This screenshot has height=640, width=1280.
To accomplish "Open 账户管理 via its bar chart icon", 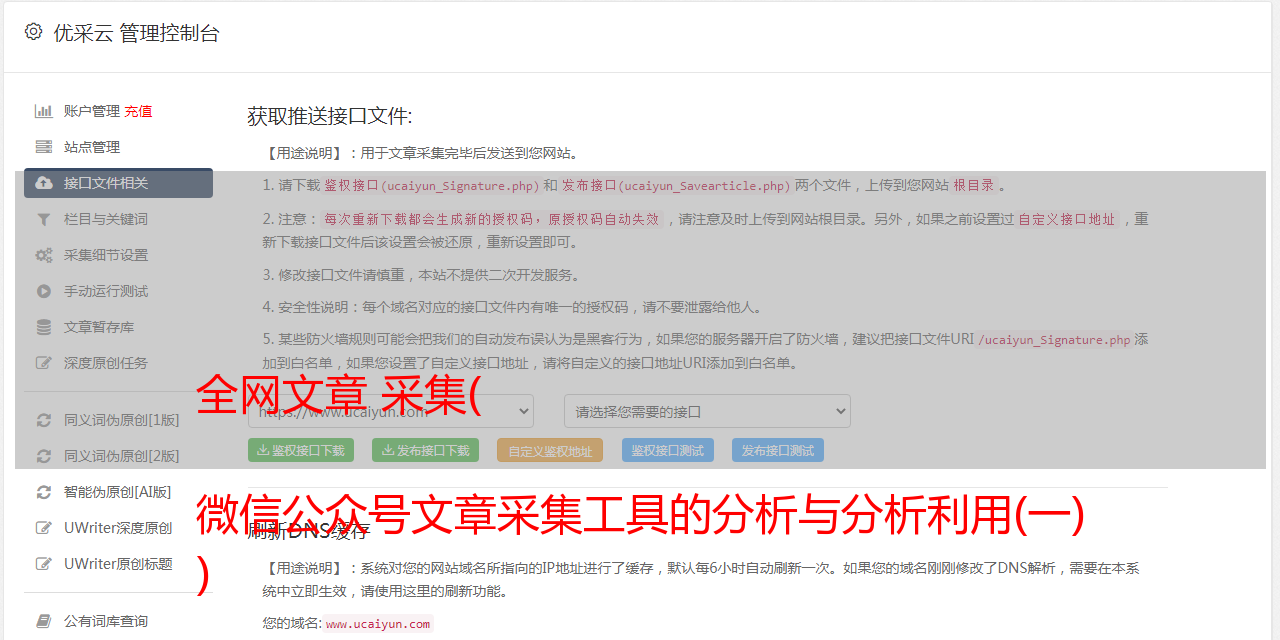I will point(44,111).
